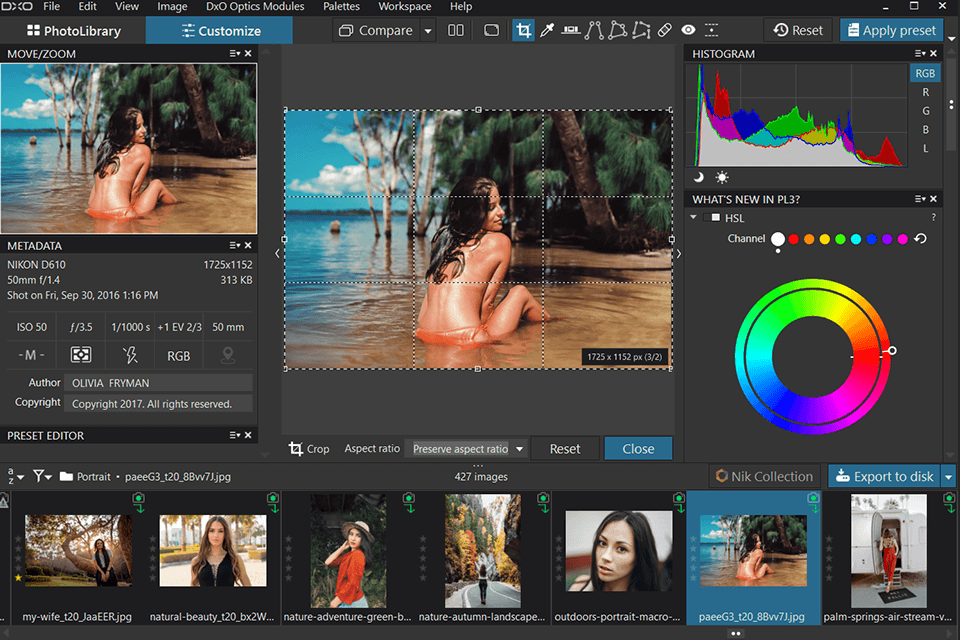Open the Preserve aspect ratio dropdown
Image resolution: width=960 pixels, height=640 pixels.
519,449
